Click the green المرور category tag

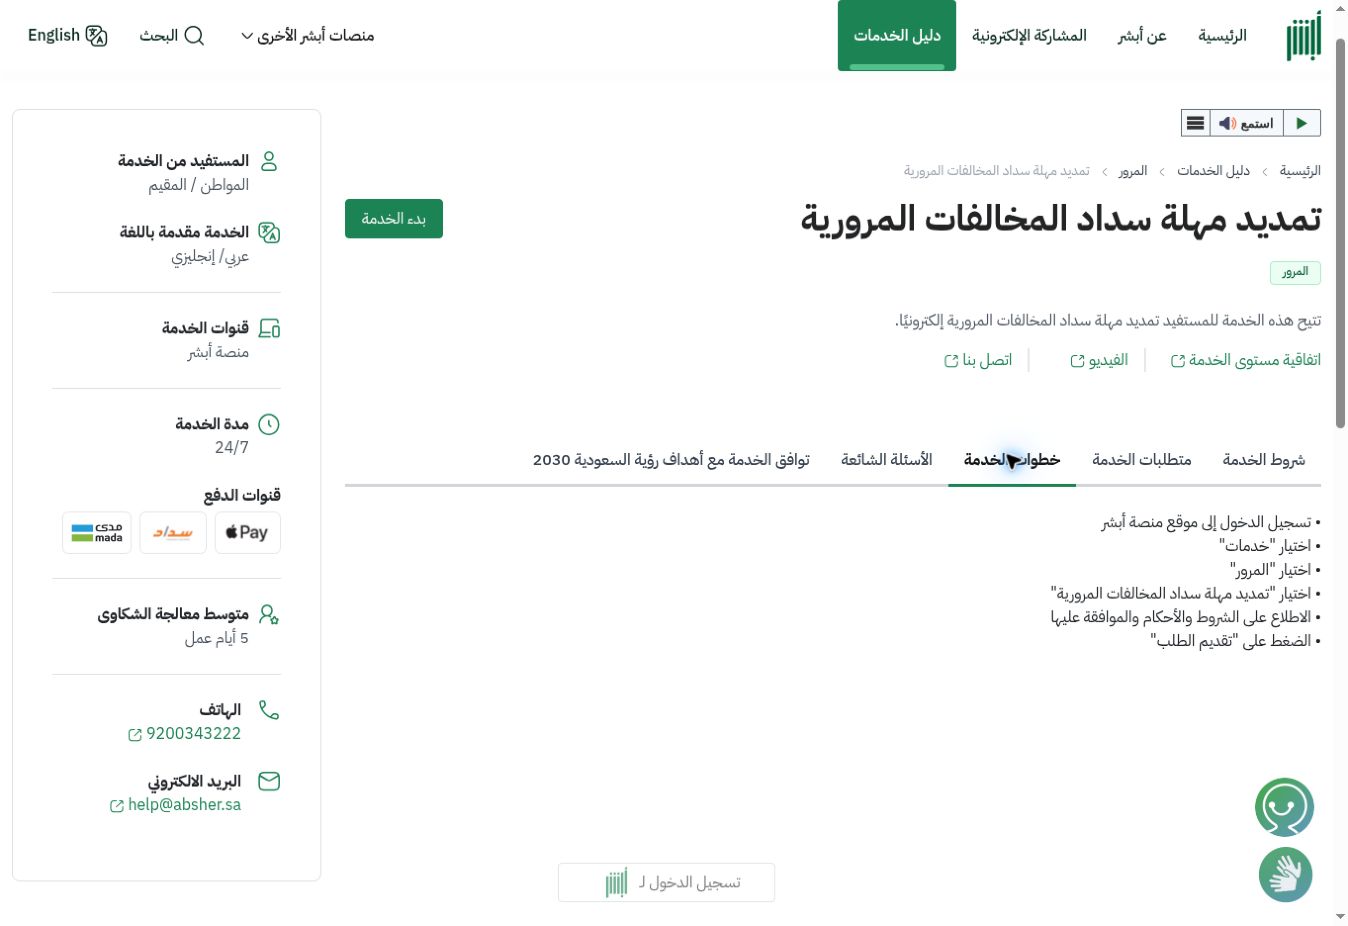coord(1295,272)
